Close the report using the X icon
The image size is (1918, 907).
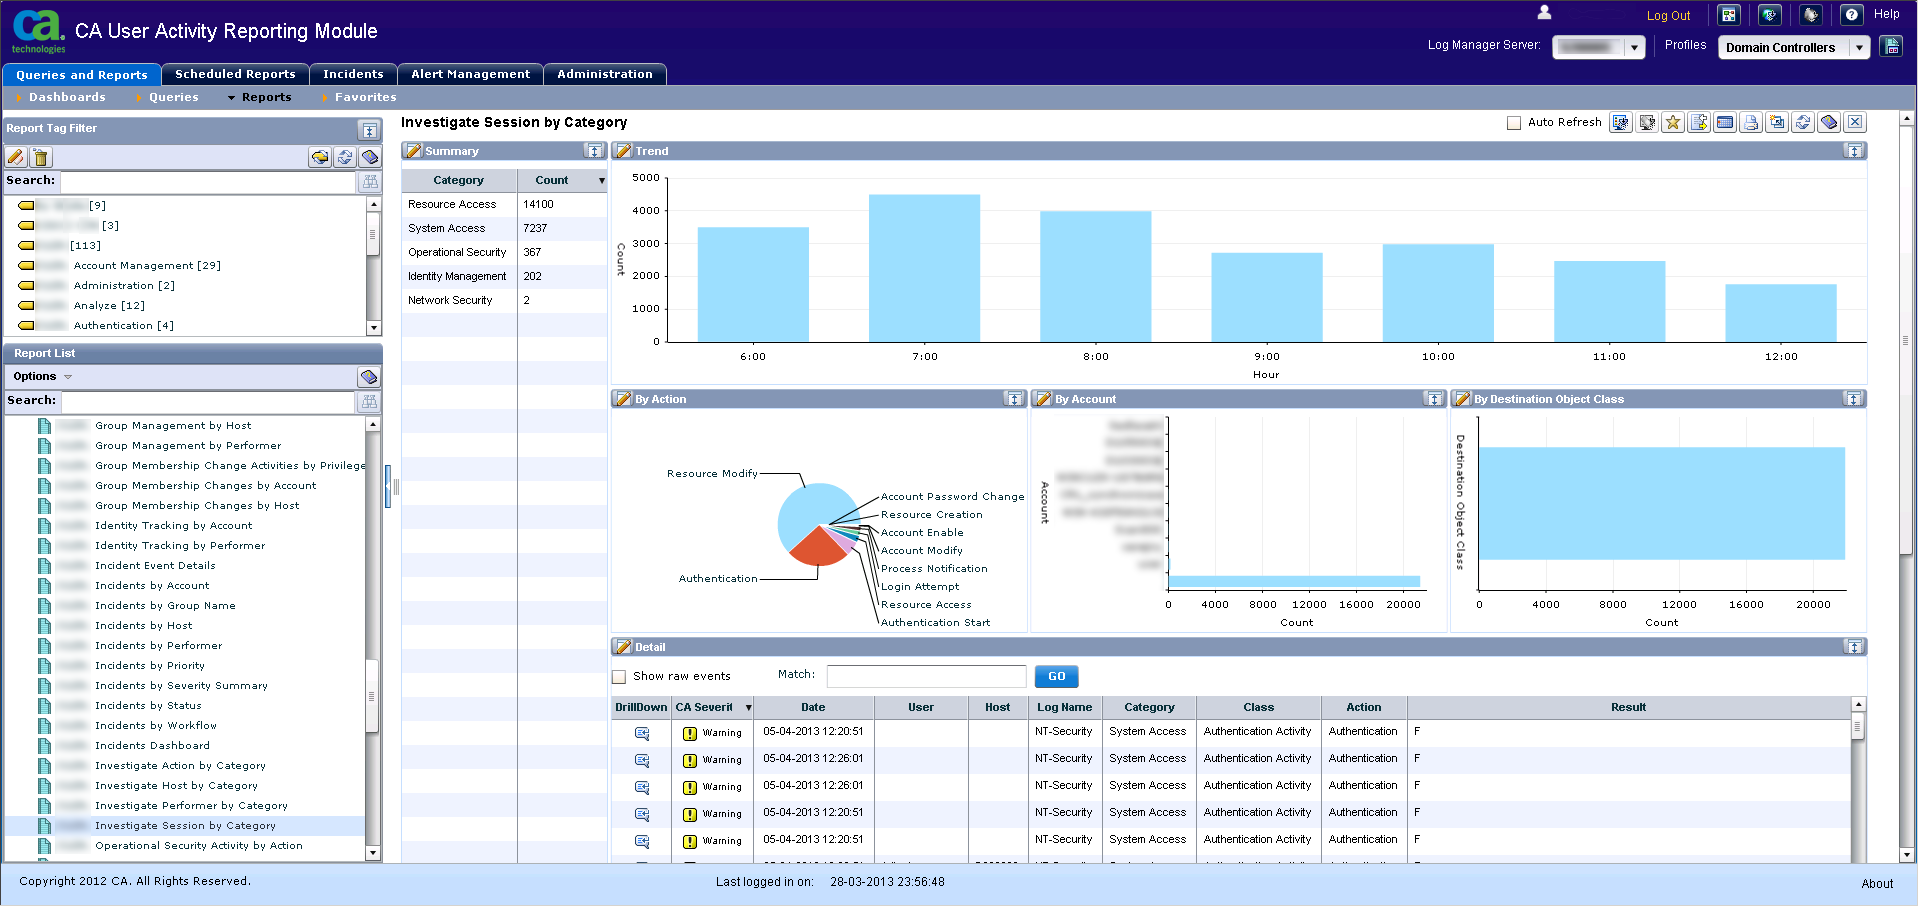tap(1855, 123)
